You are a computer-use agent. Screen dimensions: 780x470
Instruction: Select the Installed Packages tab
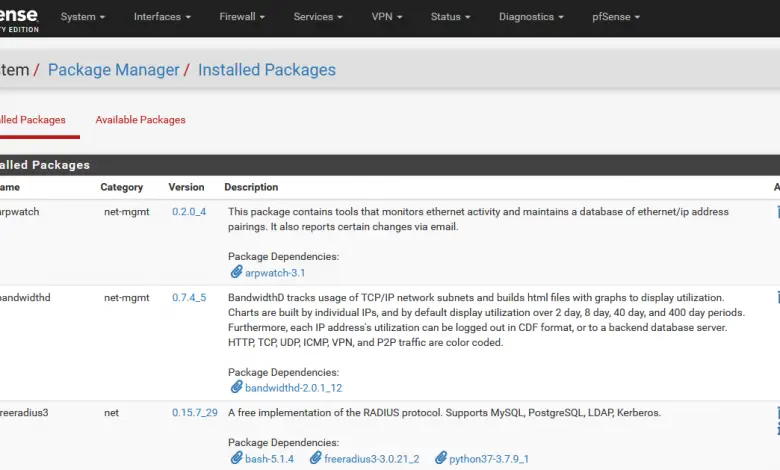(32, 120)
